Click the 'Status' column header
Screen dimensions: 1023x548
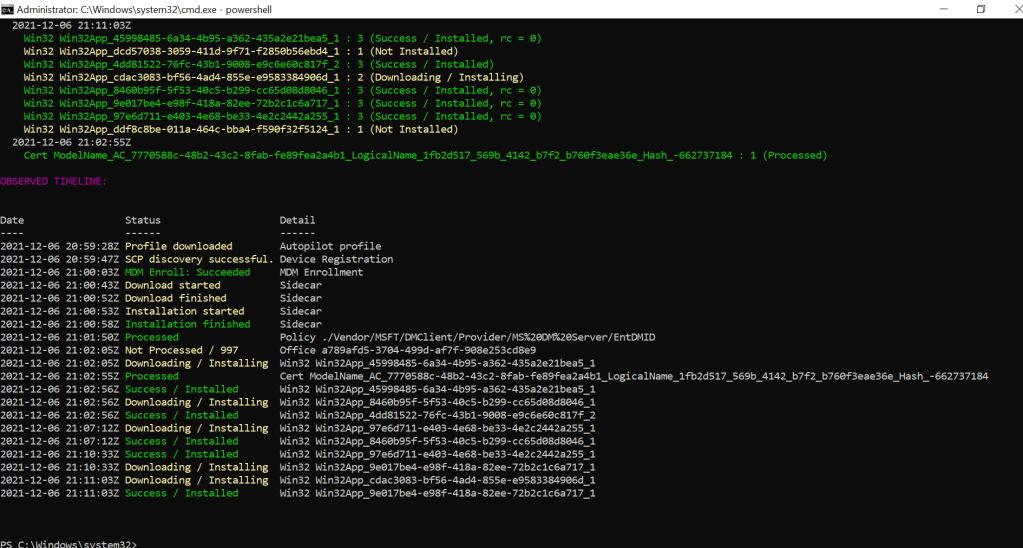click(142, 220)
